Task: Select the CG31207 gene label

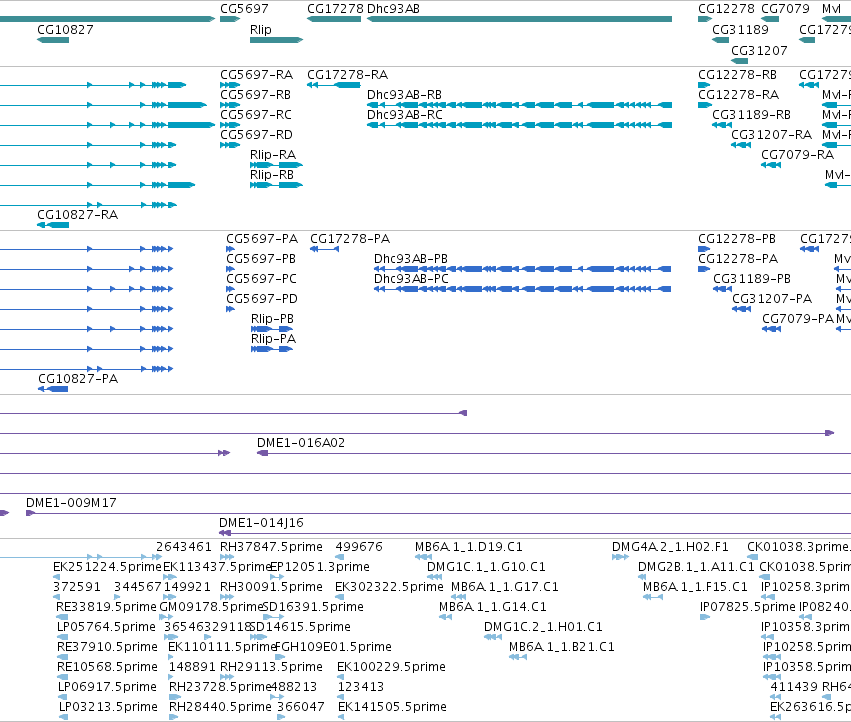Action: coord(759,50)
